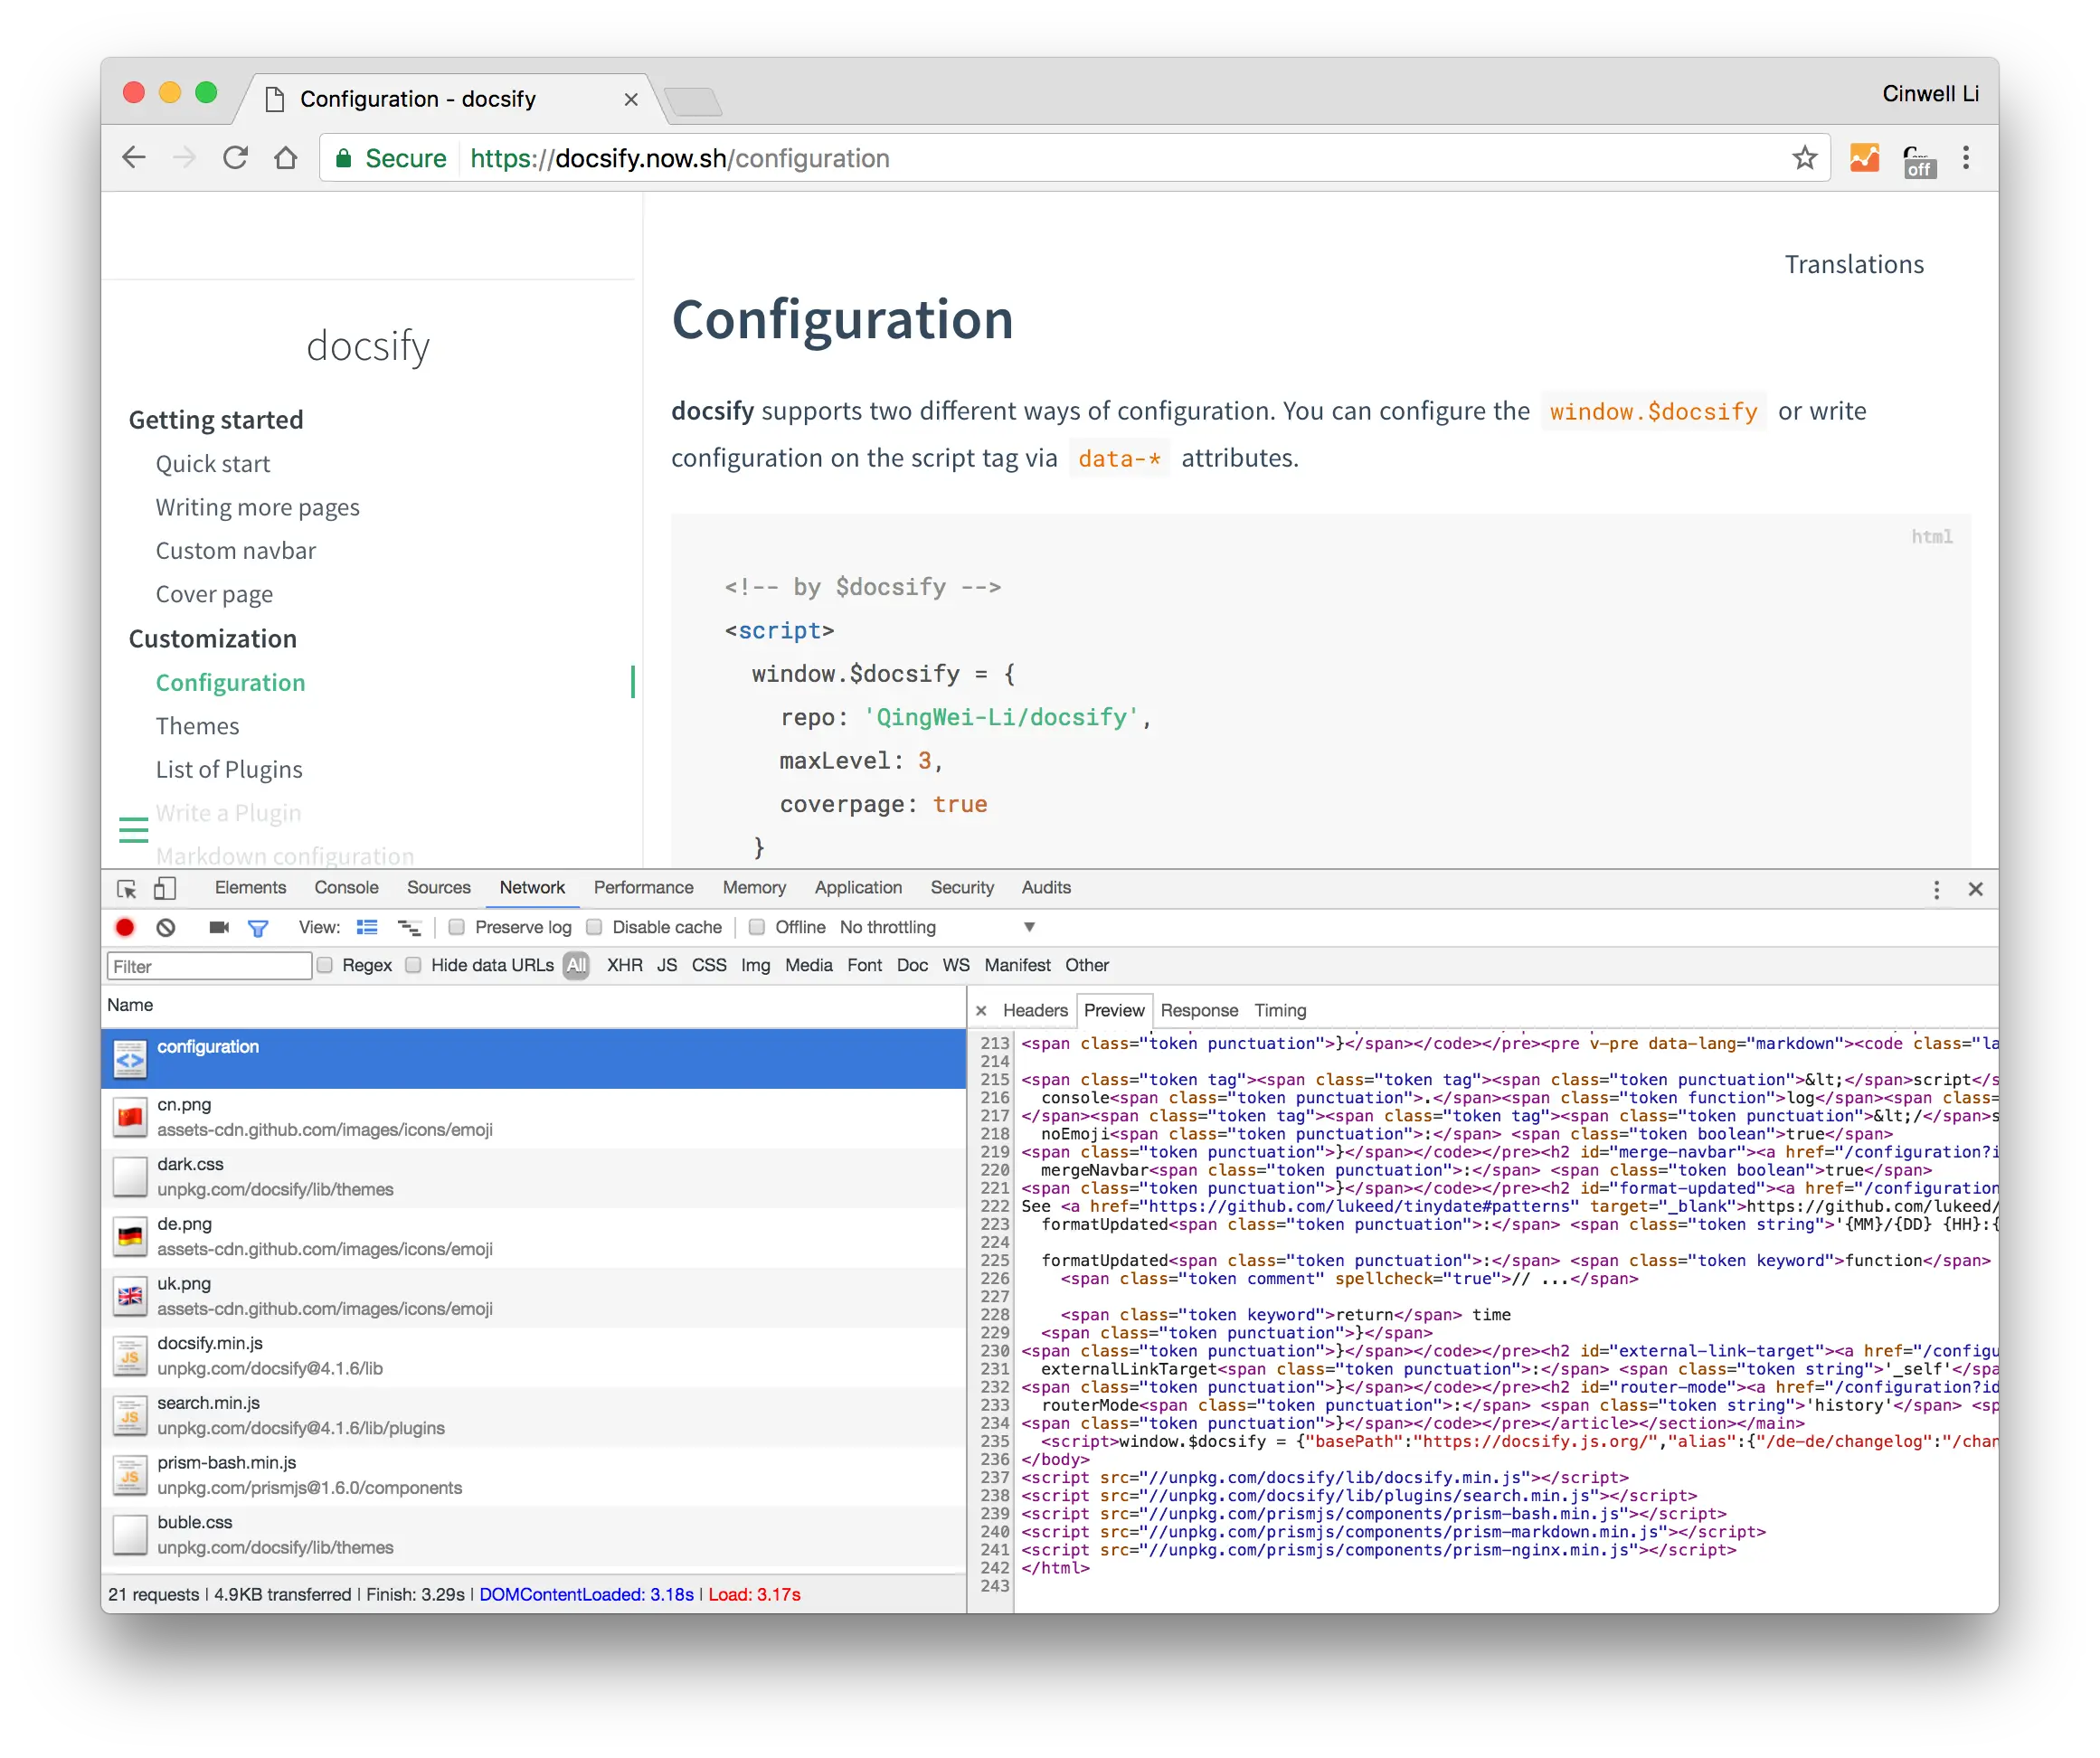Enable the Preserve log checkbox
2100x1758 pixels.
457,927
